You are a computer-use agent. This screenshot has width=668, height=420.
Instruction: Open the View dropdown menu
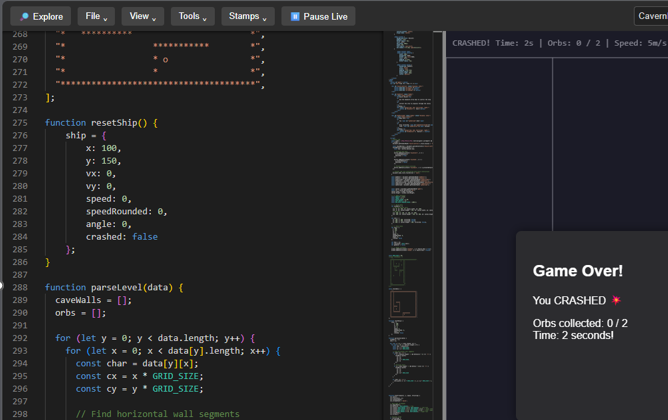point(143,16)
